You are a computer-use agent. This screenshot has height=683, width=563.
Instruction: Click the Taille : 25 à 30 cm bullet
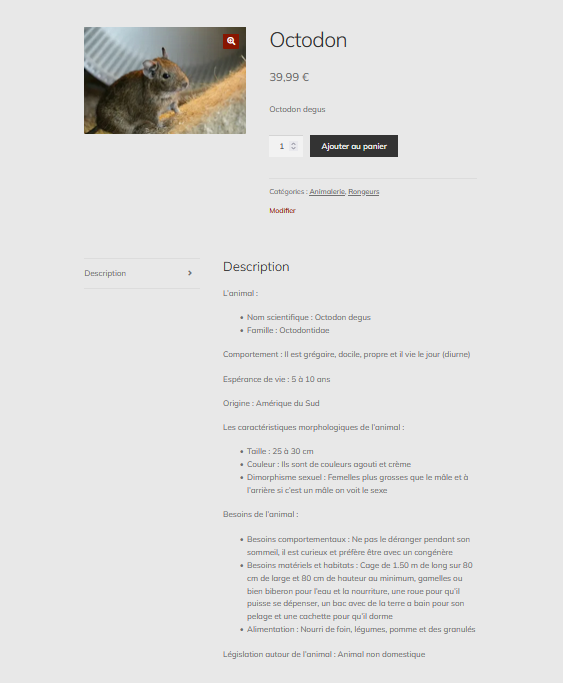[x=280, y=451]
